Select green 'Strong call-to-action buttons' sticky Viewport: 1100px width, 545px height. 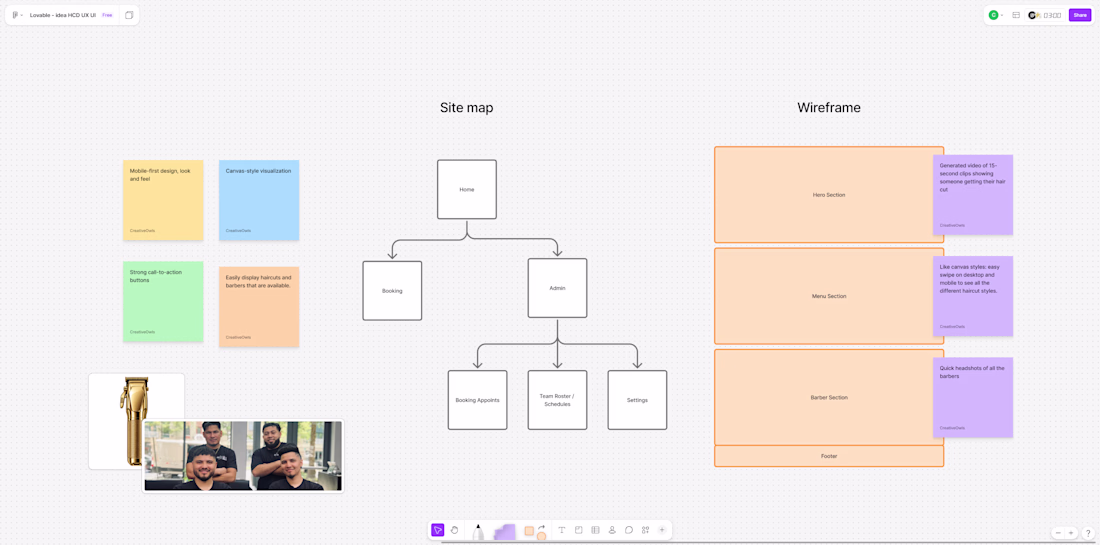click(x=163, y=302)
